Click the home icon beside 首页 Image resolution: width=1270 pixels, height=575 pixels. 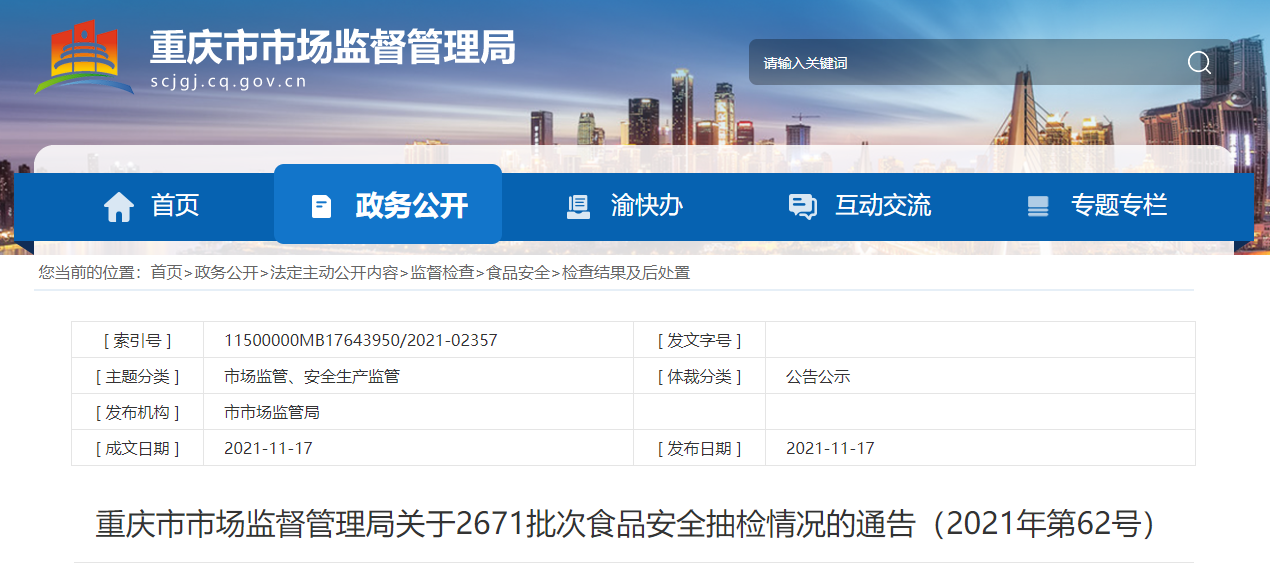point(119,206)
